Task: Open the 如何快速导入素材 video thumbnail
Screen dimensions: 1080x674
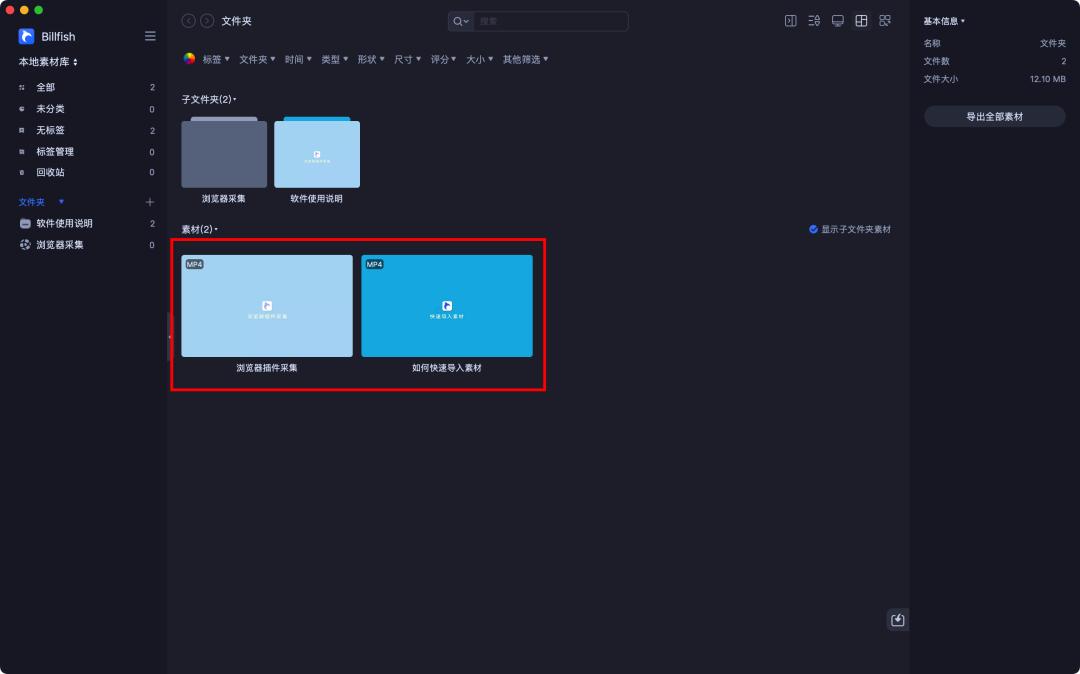Action: pos(447,305)
